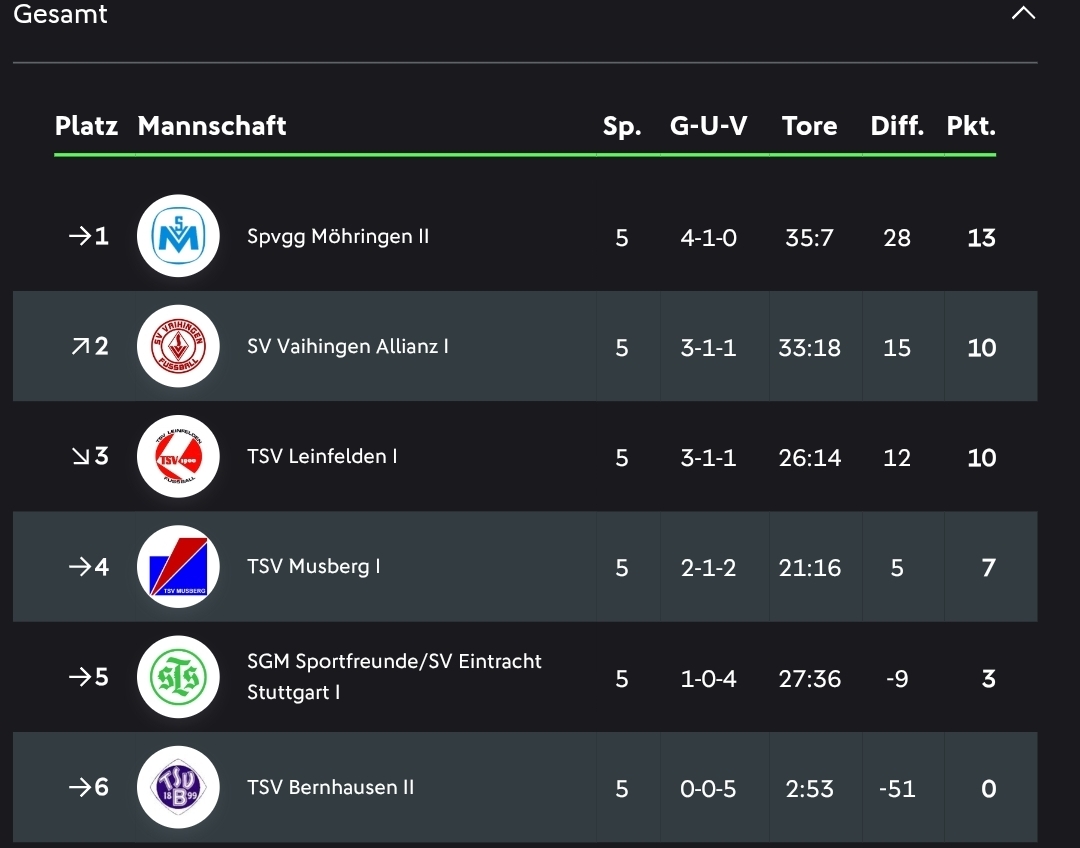The image size is (1080, 848).
Task: Open the Spvgg Möhringen II team page
Action: click(x=338, y=237)
